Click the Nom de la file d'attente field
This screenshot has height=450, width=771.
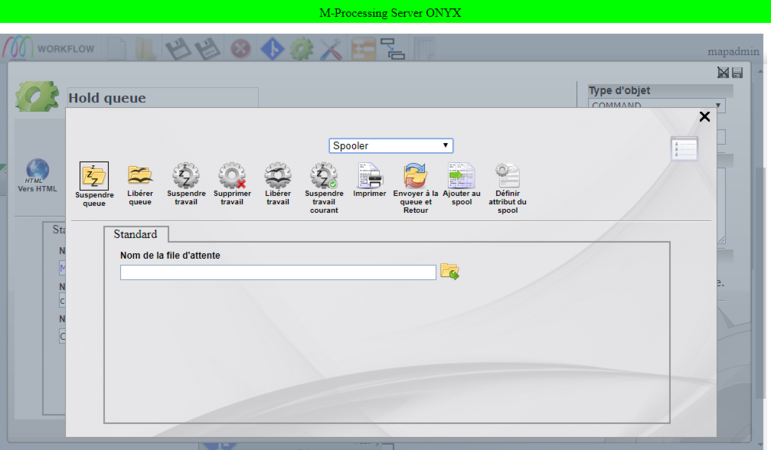pos(278,272)
